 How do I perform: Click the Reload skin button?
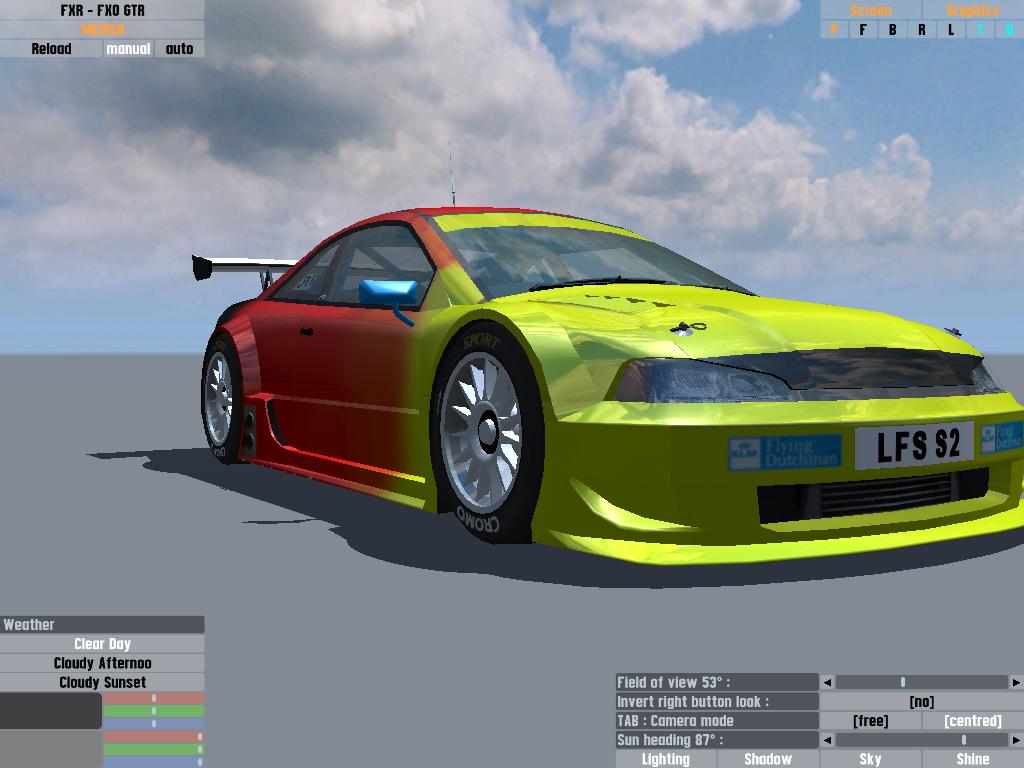point(51,49)
